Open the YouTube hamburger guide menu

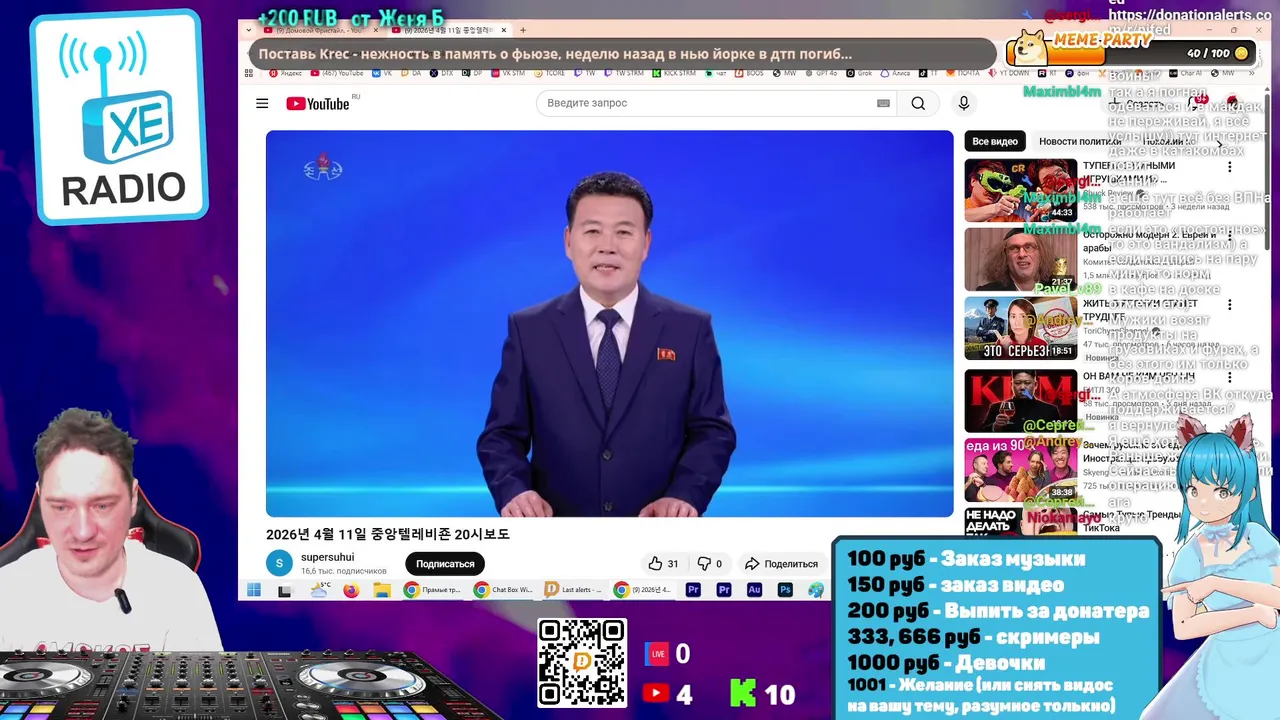[262, 103]
